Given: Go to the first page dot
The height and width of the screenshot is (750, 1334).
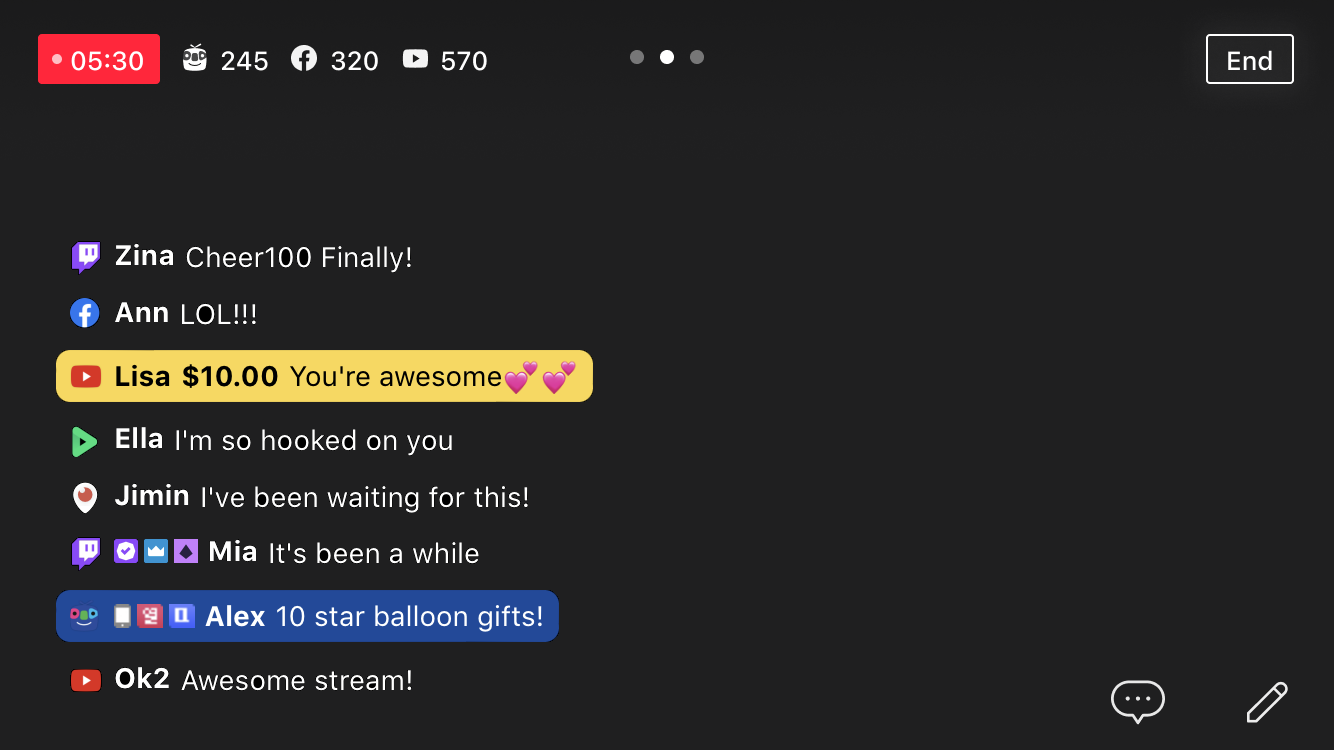Looking at the screenshot, I should point(637,57).
